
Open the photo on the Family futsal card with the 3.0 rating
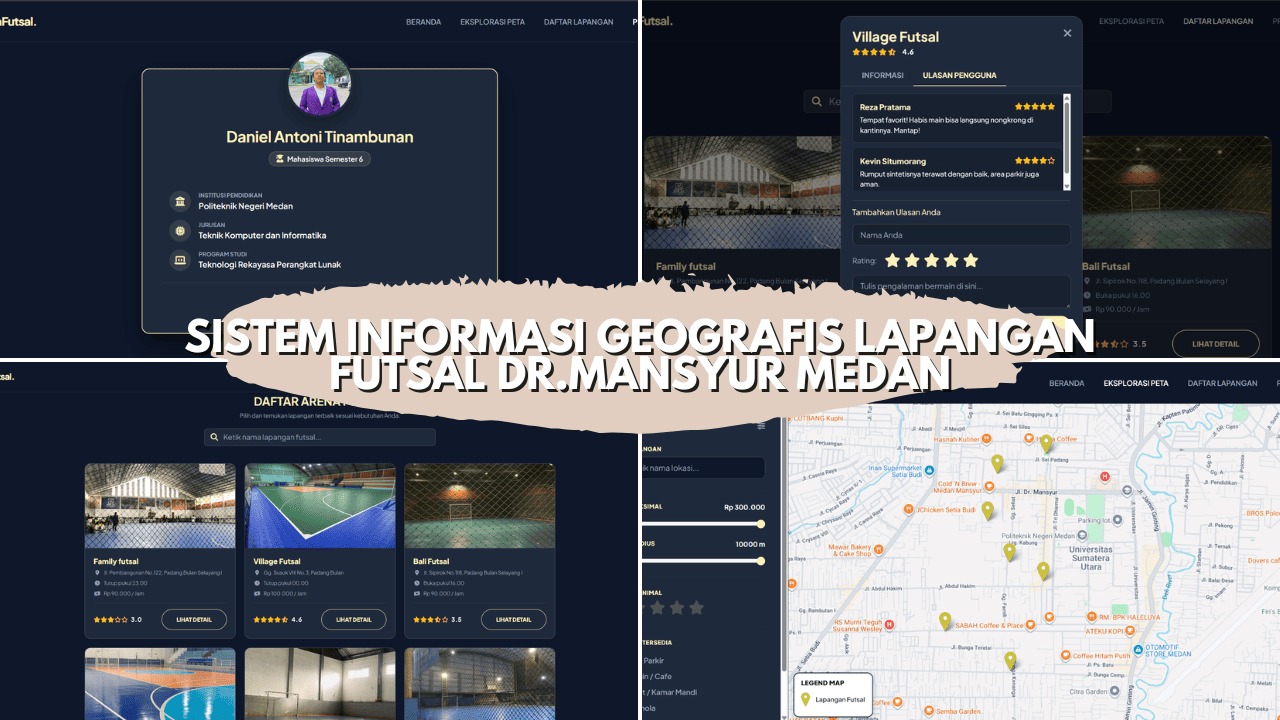pos(160,506)
